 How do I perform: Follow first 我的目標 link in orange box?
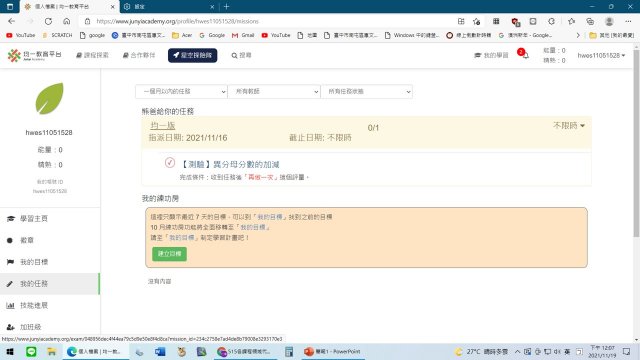(x=270, y=217)
